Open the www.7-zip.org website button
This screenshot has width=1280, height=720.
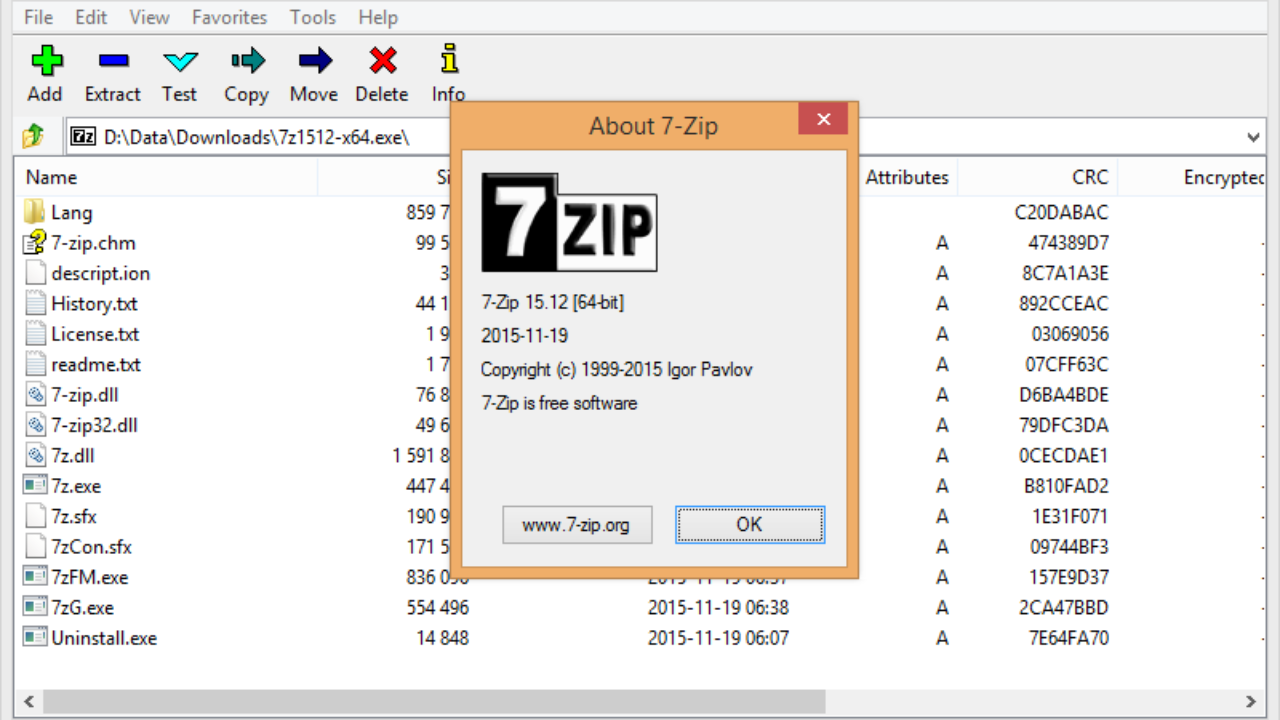click(x=577, y=524)
